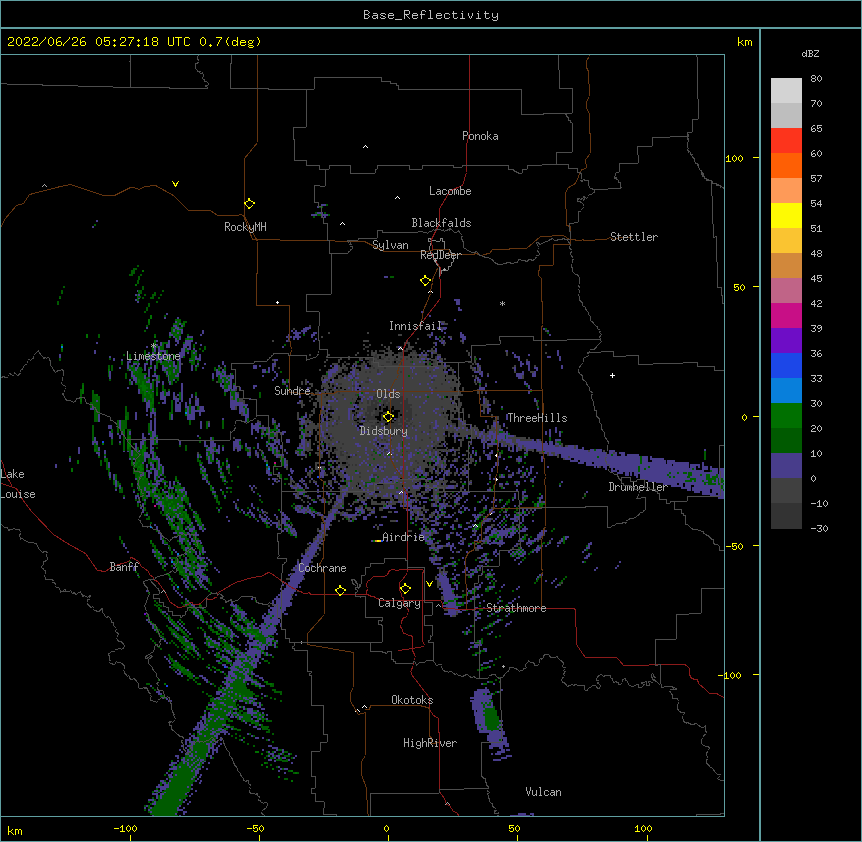Click the RockyMH town label
The image size is (862, 842).
tap(245, 227)
